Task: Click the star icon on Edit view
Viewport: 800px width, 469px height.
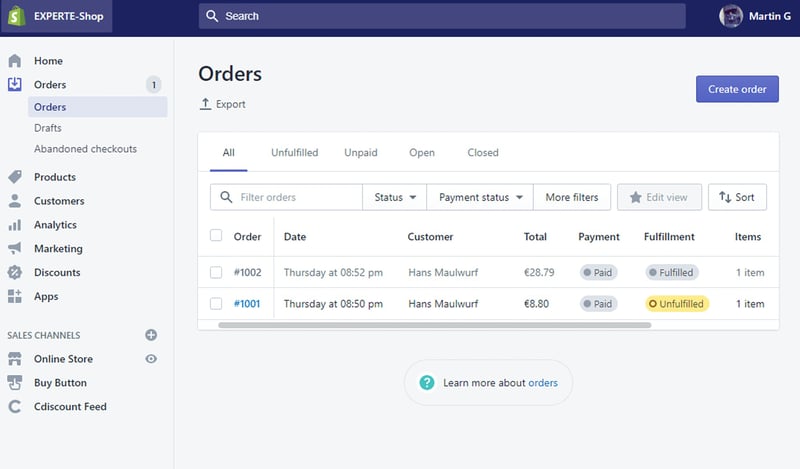Action: [x=635, y=197]
